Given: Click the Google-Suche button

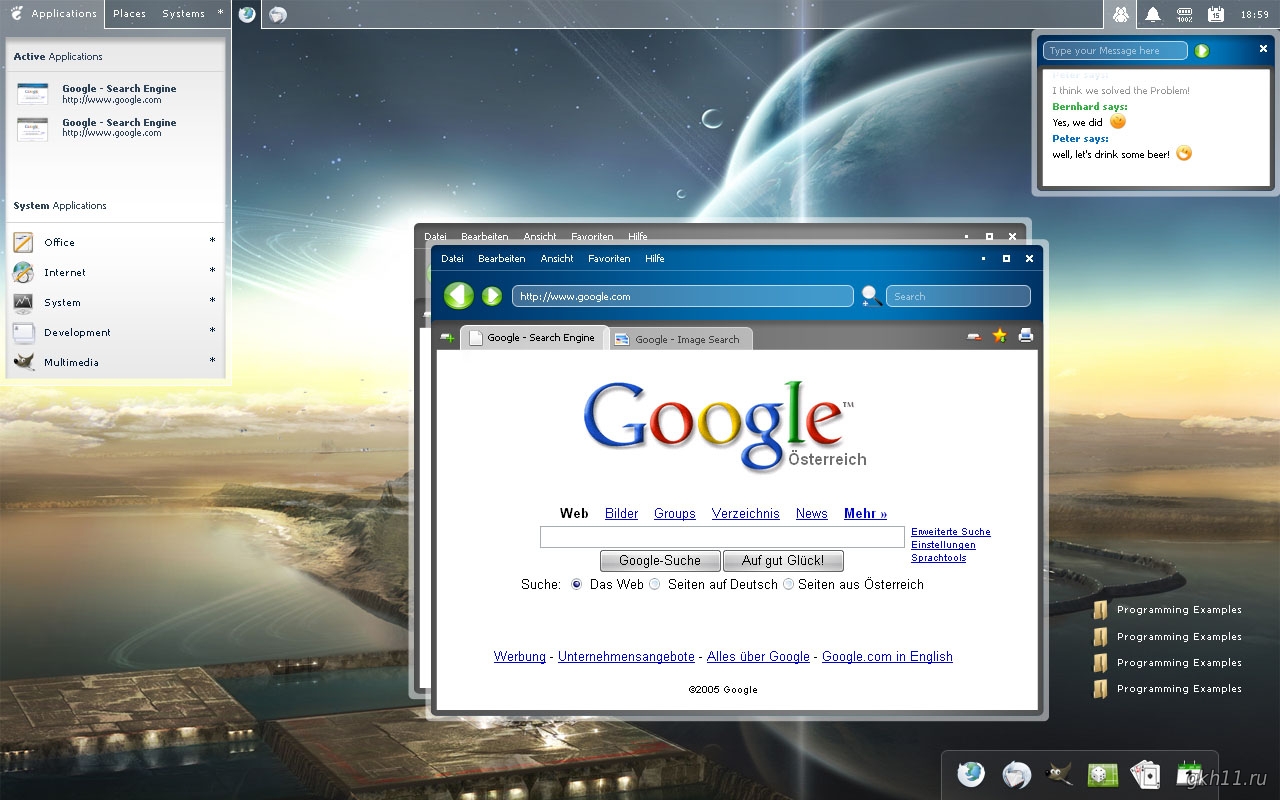Looking at the screenshot, I should pos(660,561).
